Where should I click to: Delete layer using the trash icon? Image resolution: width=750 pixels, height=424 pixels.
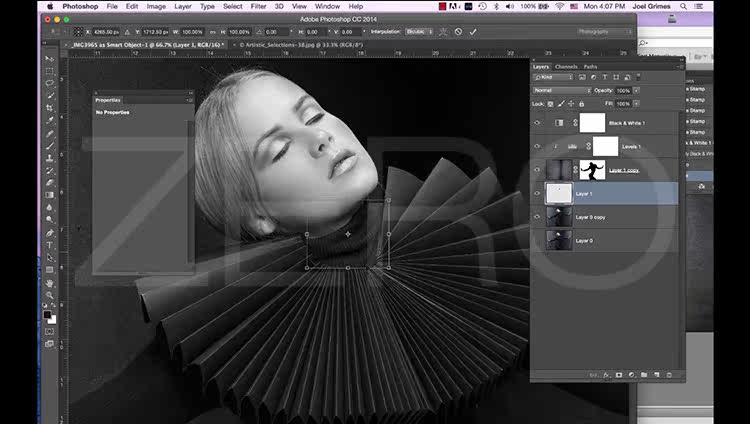click(x=669, y=374)
